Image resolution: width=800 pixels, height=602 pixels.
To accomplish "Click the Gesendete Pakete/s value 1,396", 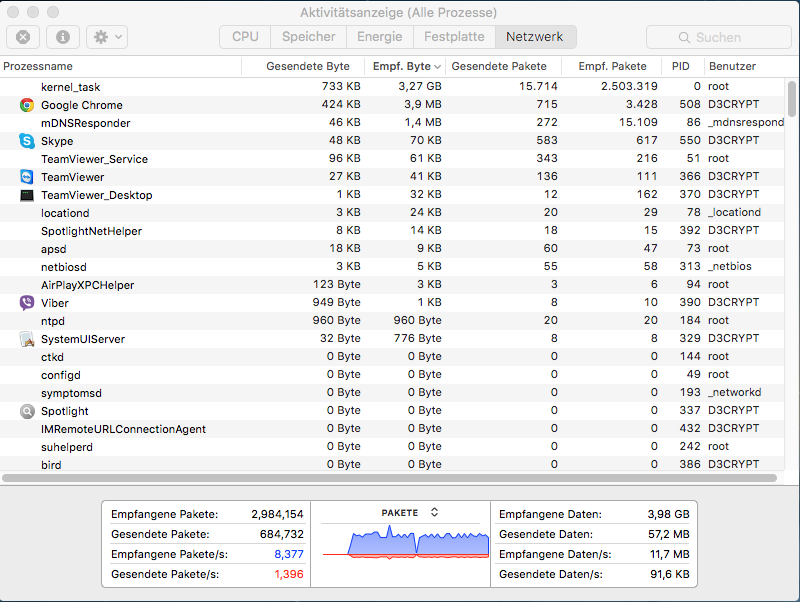I will tap(289, 574).
